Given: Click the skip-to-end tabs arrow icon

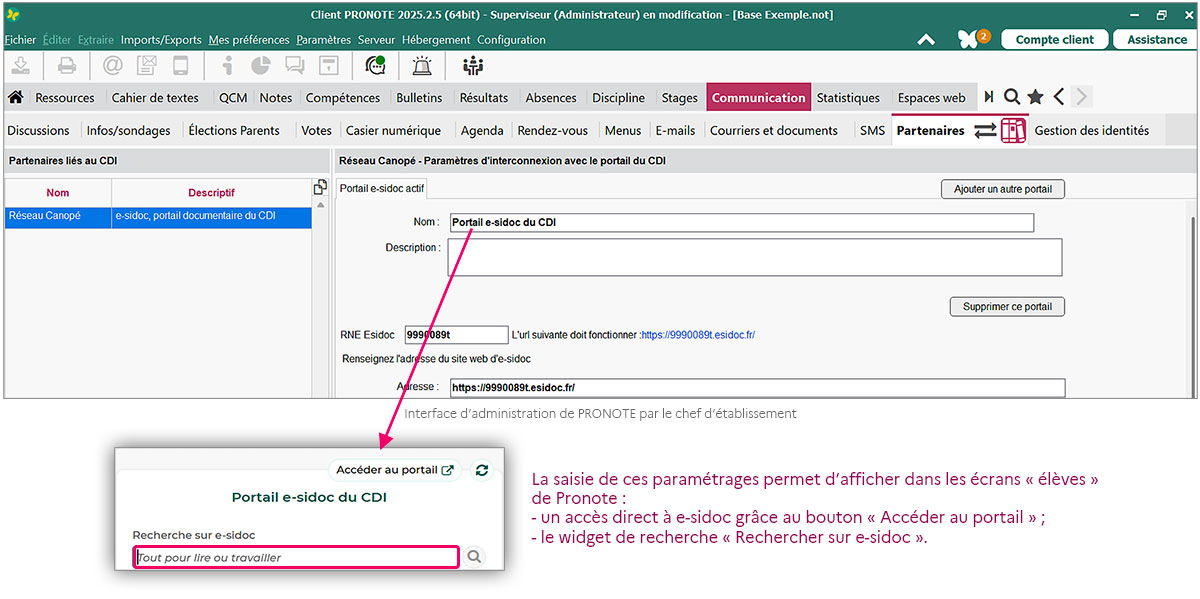Looking at the screenshot, I should pyautogui.click(x=989, y=97).
